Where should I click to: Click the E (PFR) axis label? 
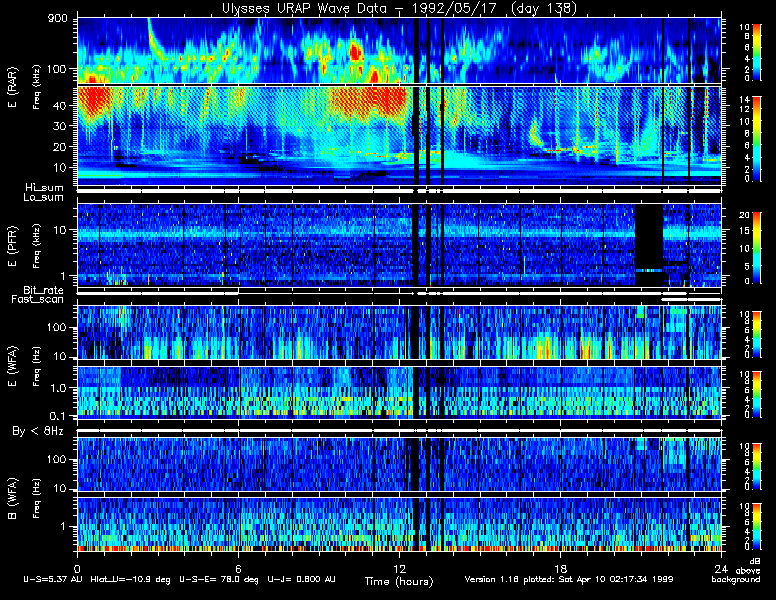[13, 246]
